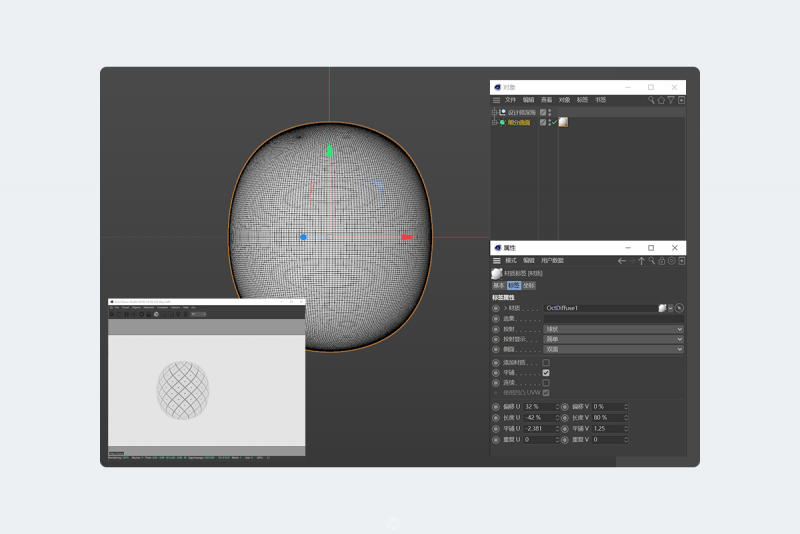This screenshot has height=534, width=800.
Task: Open the 投射 projection dropdown showing 球状
Action: click(613, 329)
